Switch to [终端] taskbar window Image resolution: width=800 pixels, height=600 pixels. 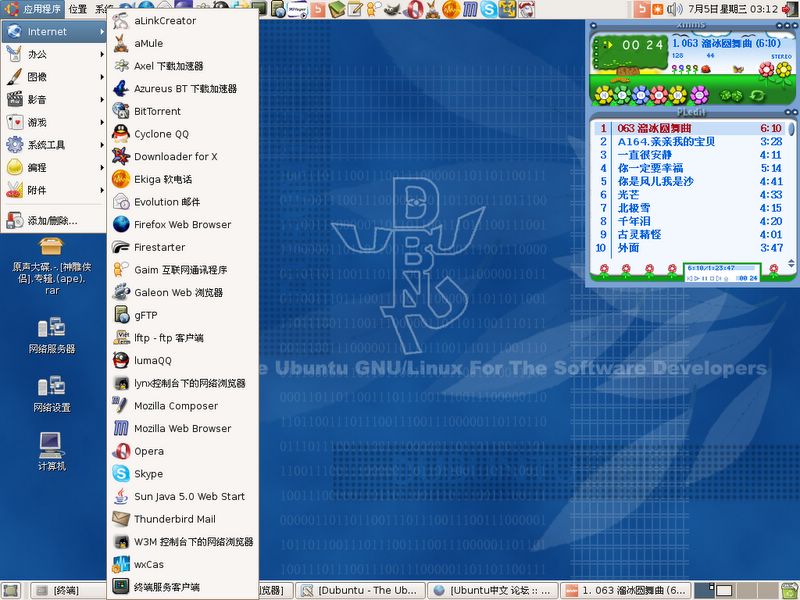coord(67,590)
